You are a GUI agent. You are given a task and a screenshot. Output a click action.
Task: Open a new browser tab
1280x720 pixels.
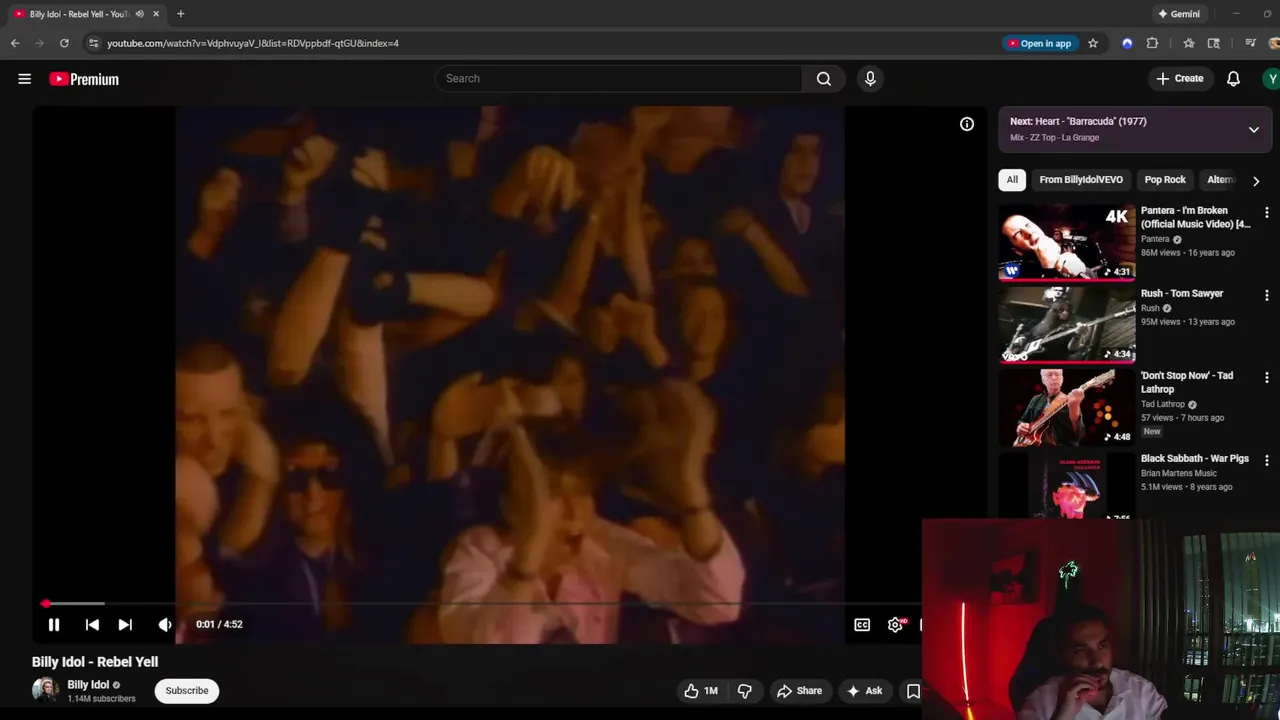coord(181,14)
